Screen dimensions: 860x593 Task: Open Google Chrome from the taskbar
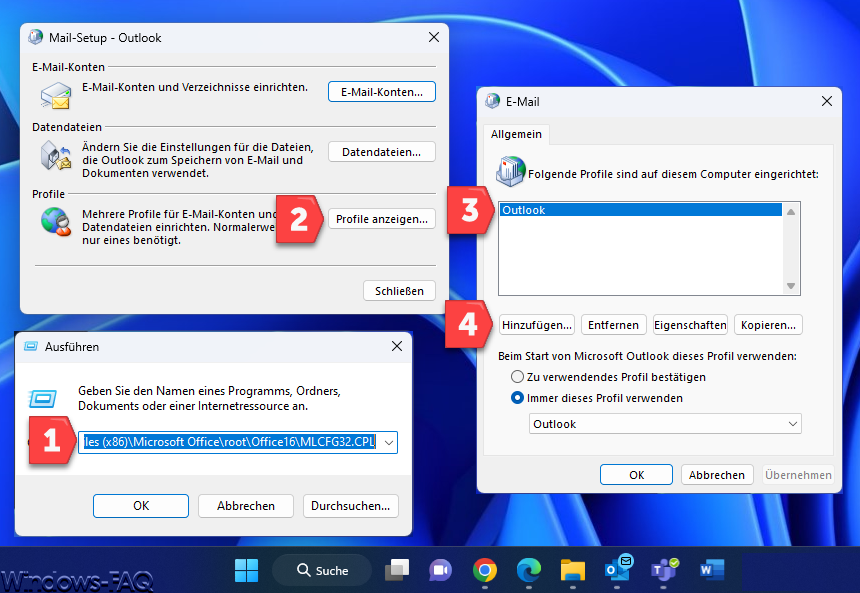(x=485, y=571)
